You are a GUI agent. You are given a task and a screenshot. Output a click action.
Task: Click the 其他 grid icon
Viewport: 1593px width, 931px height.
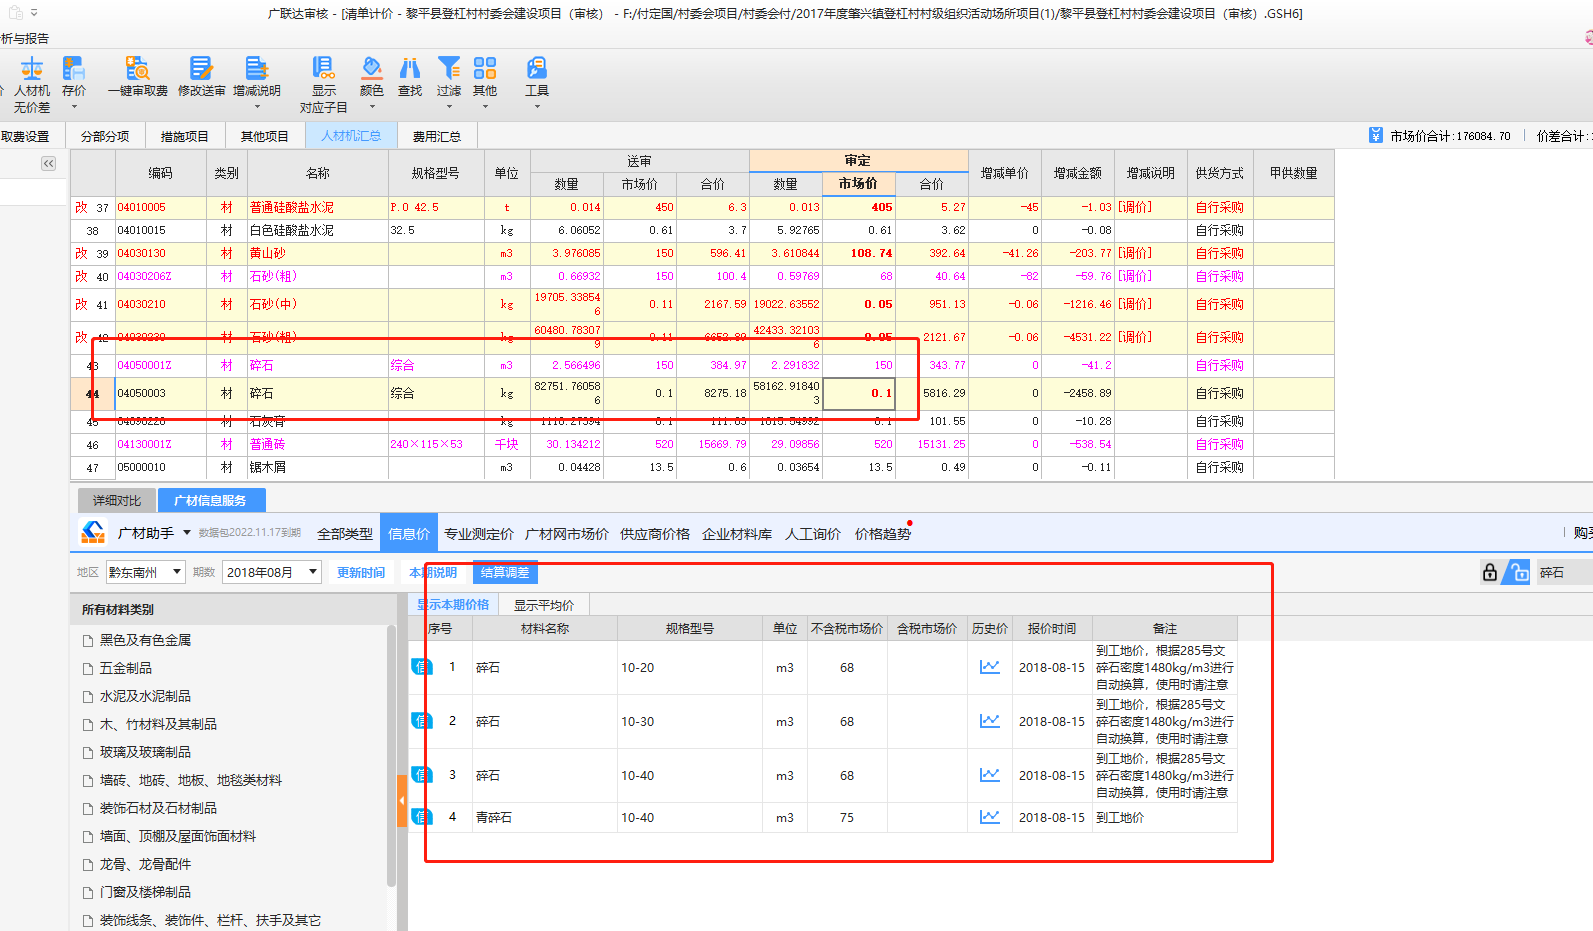485,68
